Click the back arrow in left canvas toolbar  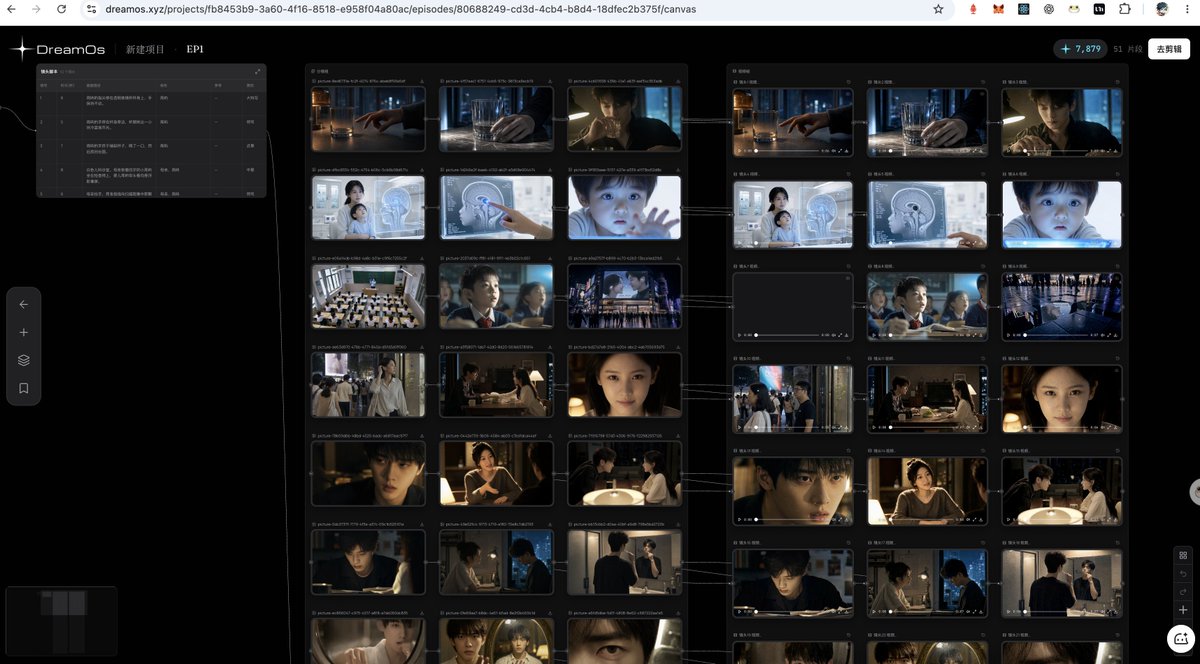[24, 305]
